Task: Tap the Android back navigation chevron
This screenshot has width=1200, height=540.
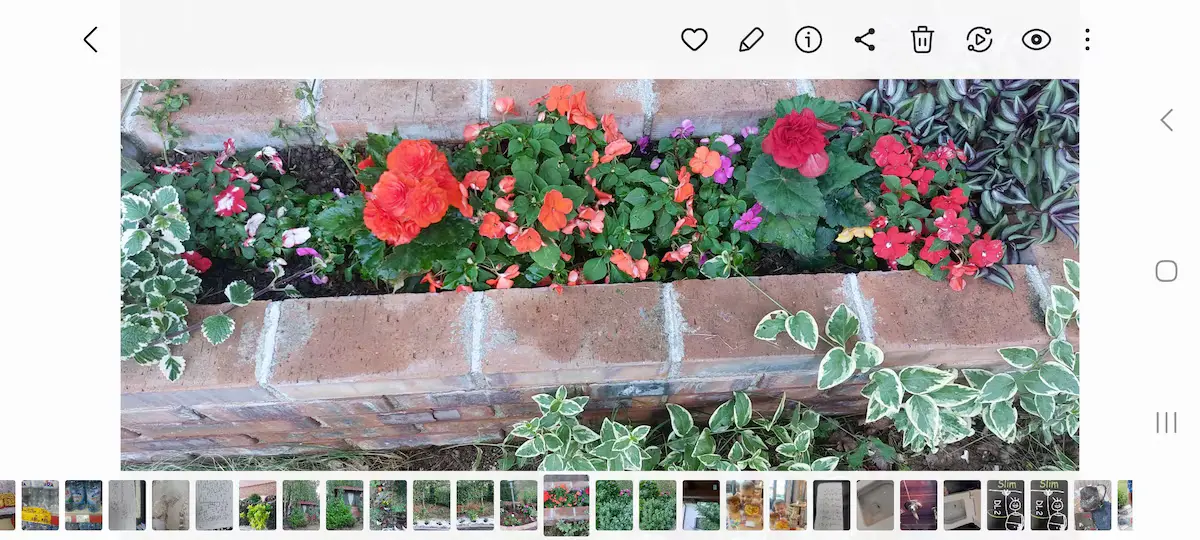Action: pyautogui.click(x=1166, y=120)
